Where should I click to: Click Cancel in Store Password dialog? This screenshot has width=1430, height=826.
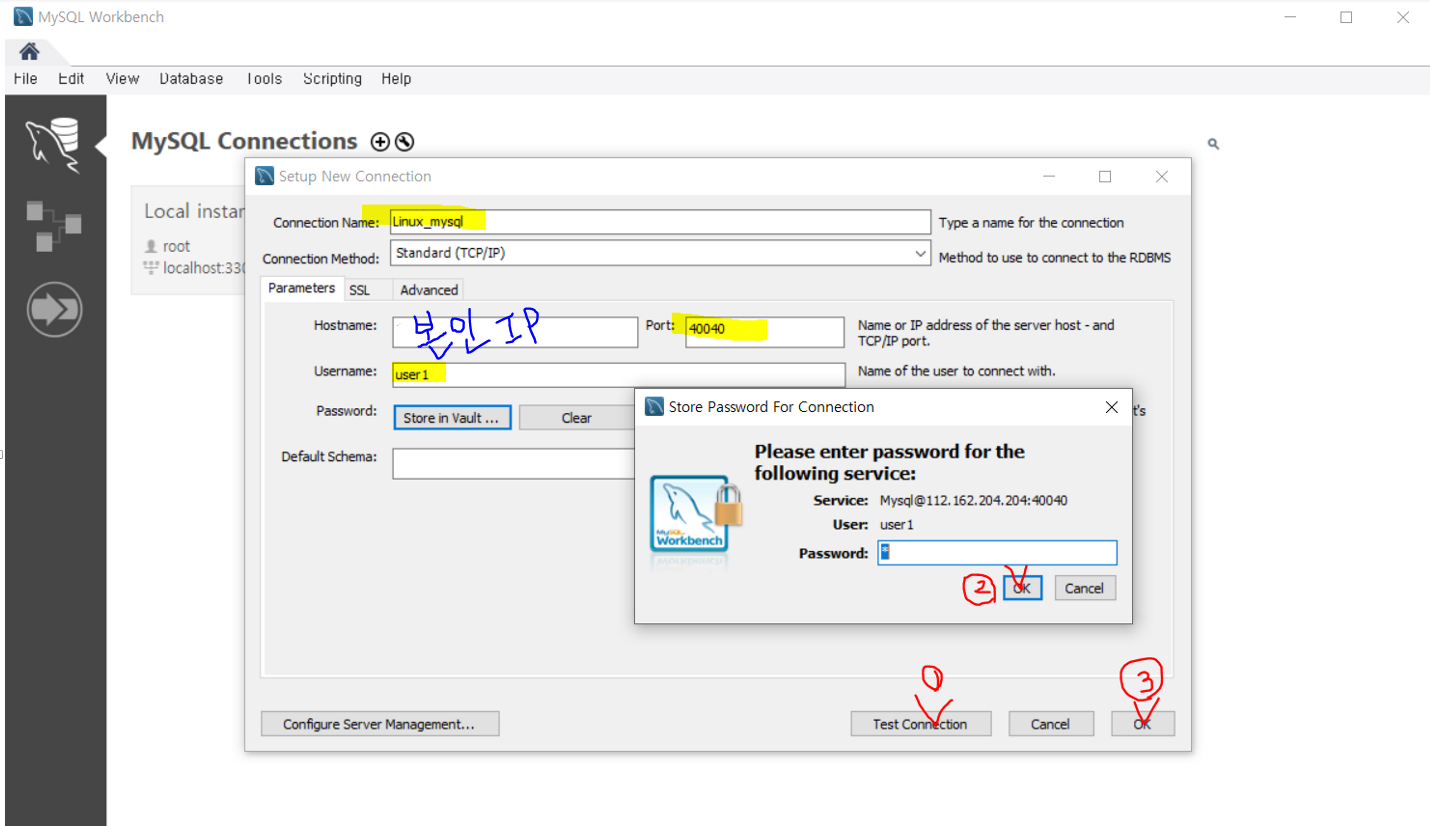click(1084, 588)
